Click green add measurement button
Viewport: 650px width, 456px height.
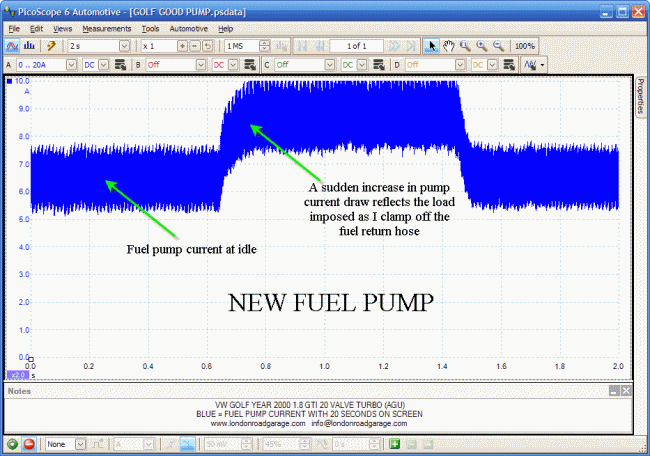tap(395, 443)
